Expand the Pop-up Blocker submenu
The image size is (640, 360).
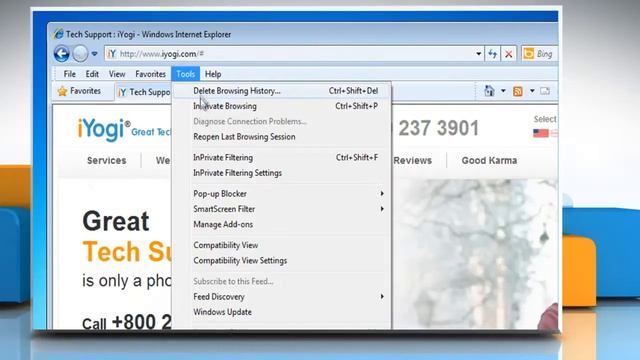tap(282, 194)
